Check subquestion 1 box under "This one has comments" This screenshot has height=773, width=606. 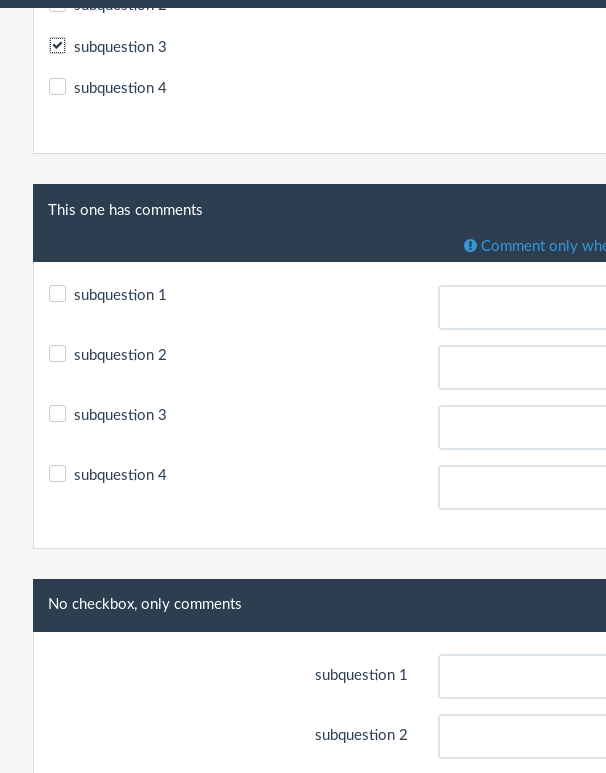(58, 294)
